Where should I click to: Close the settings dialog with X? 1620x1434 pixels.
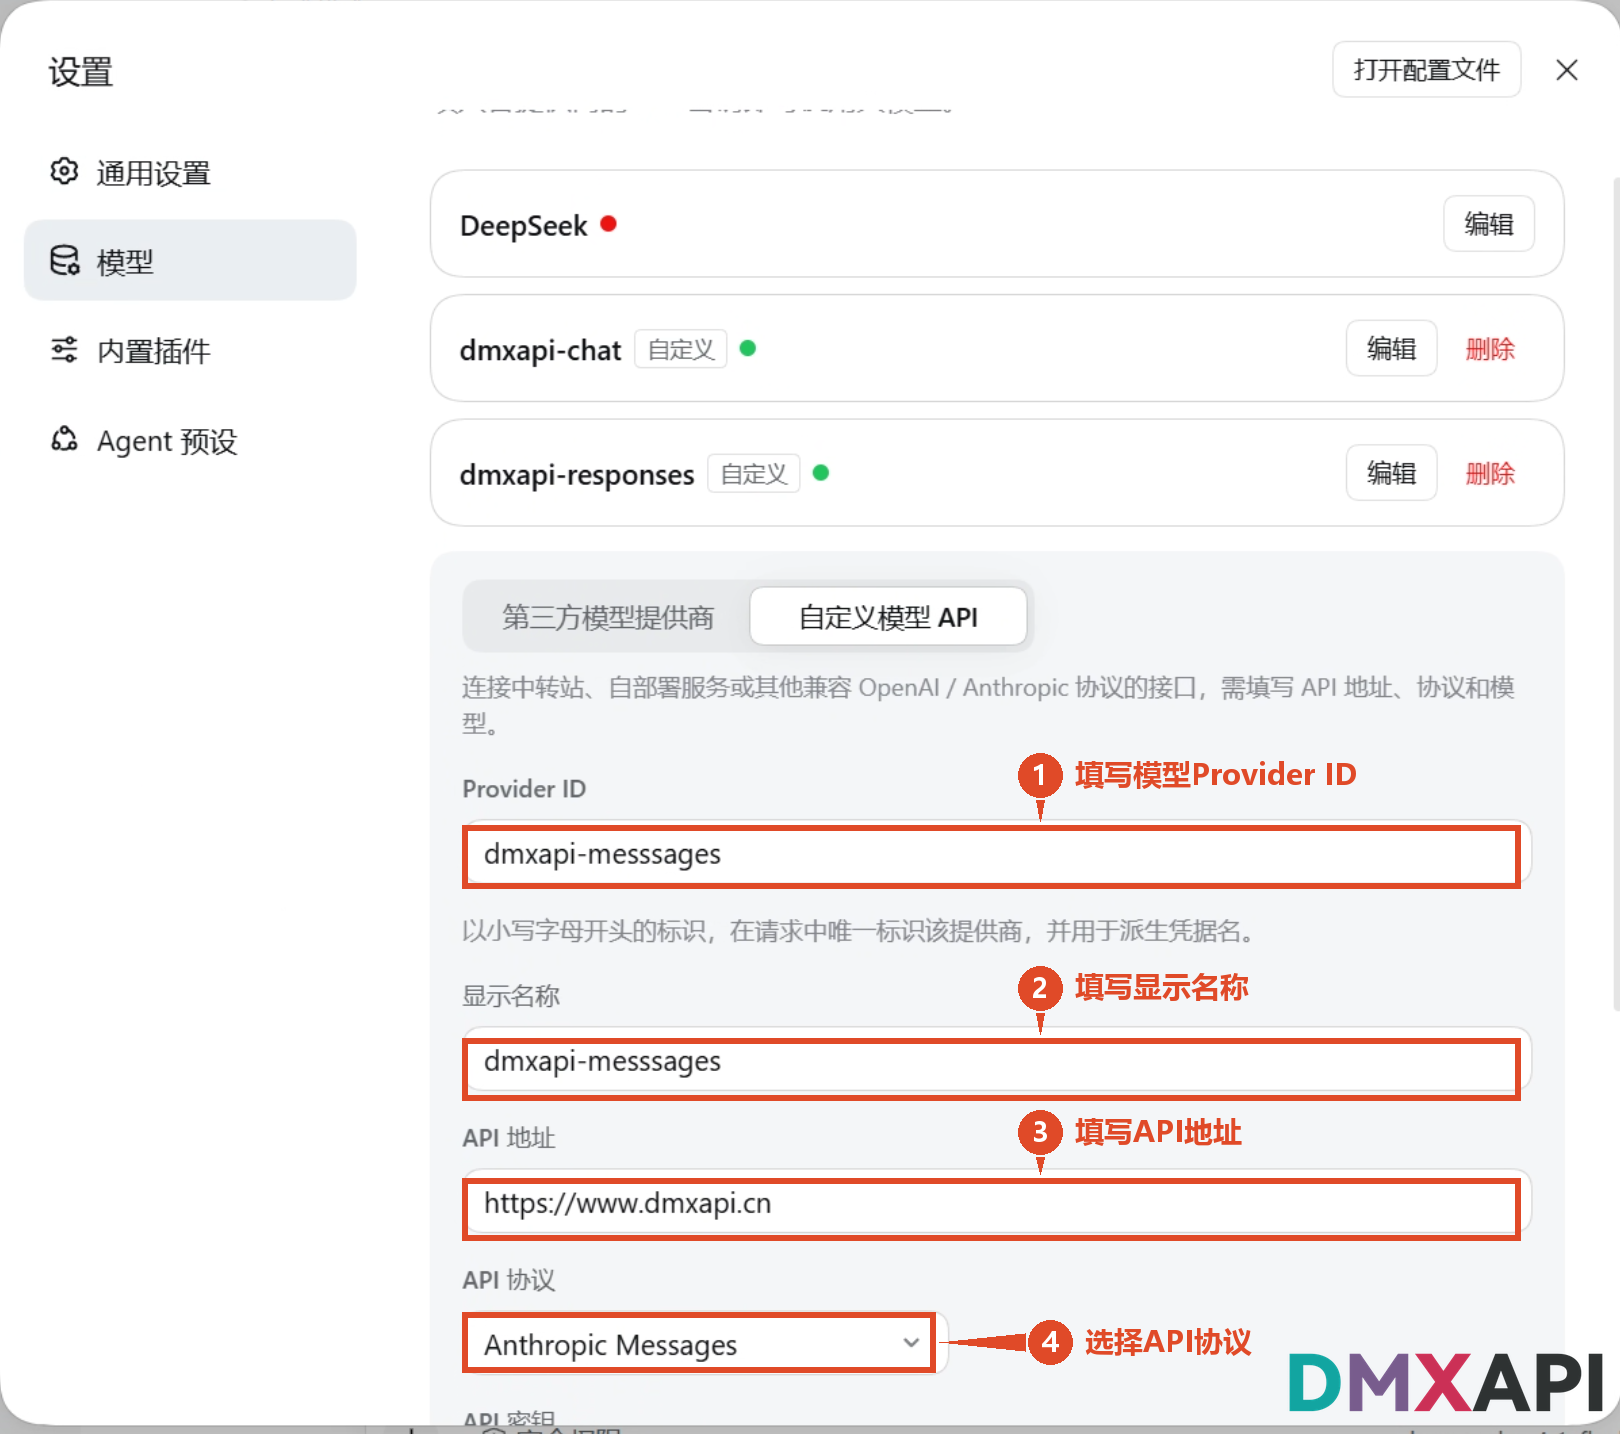(x=1567, y=69)
